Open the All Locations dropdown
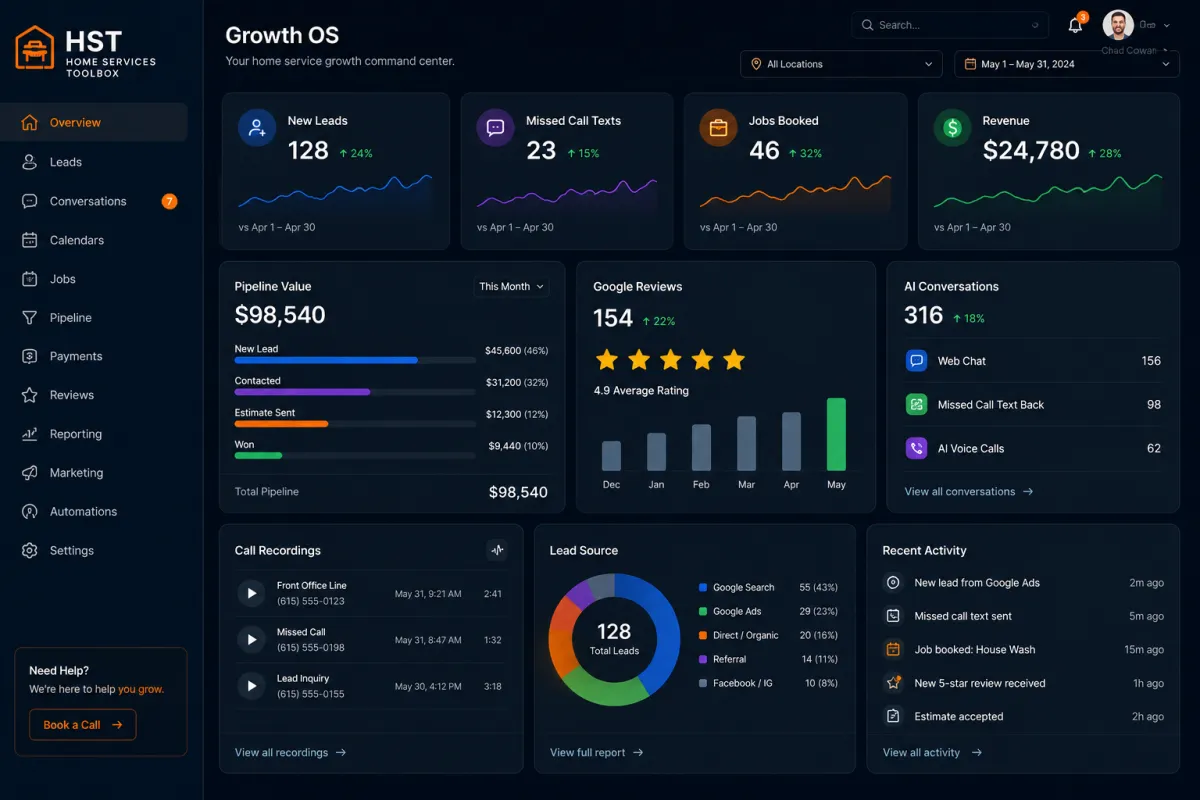Viewport: 1200px width, 800px height. (x=842, y=64)
